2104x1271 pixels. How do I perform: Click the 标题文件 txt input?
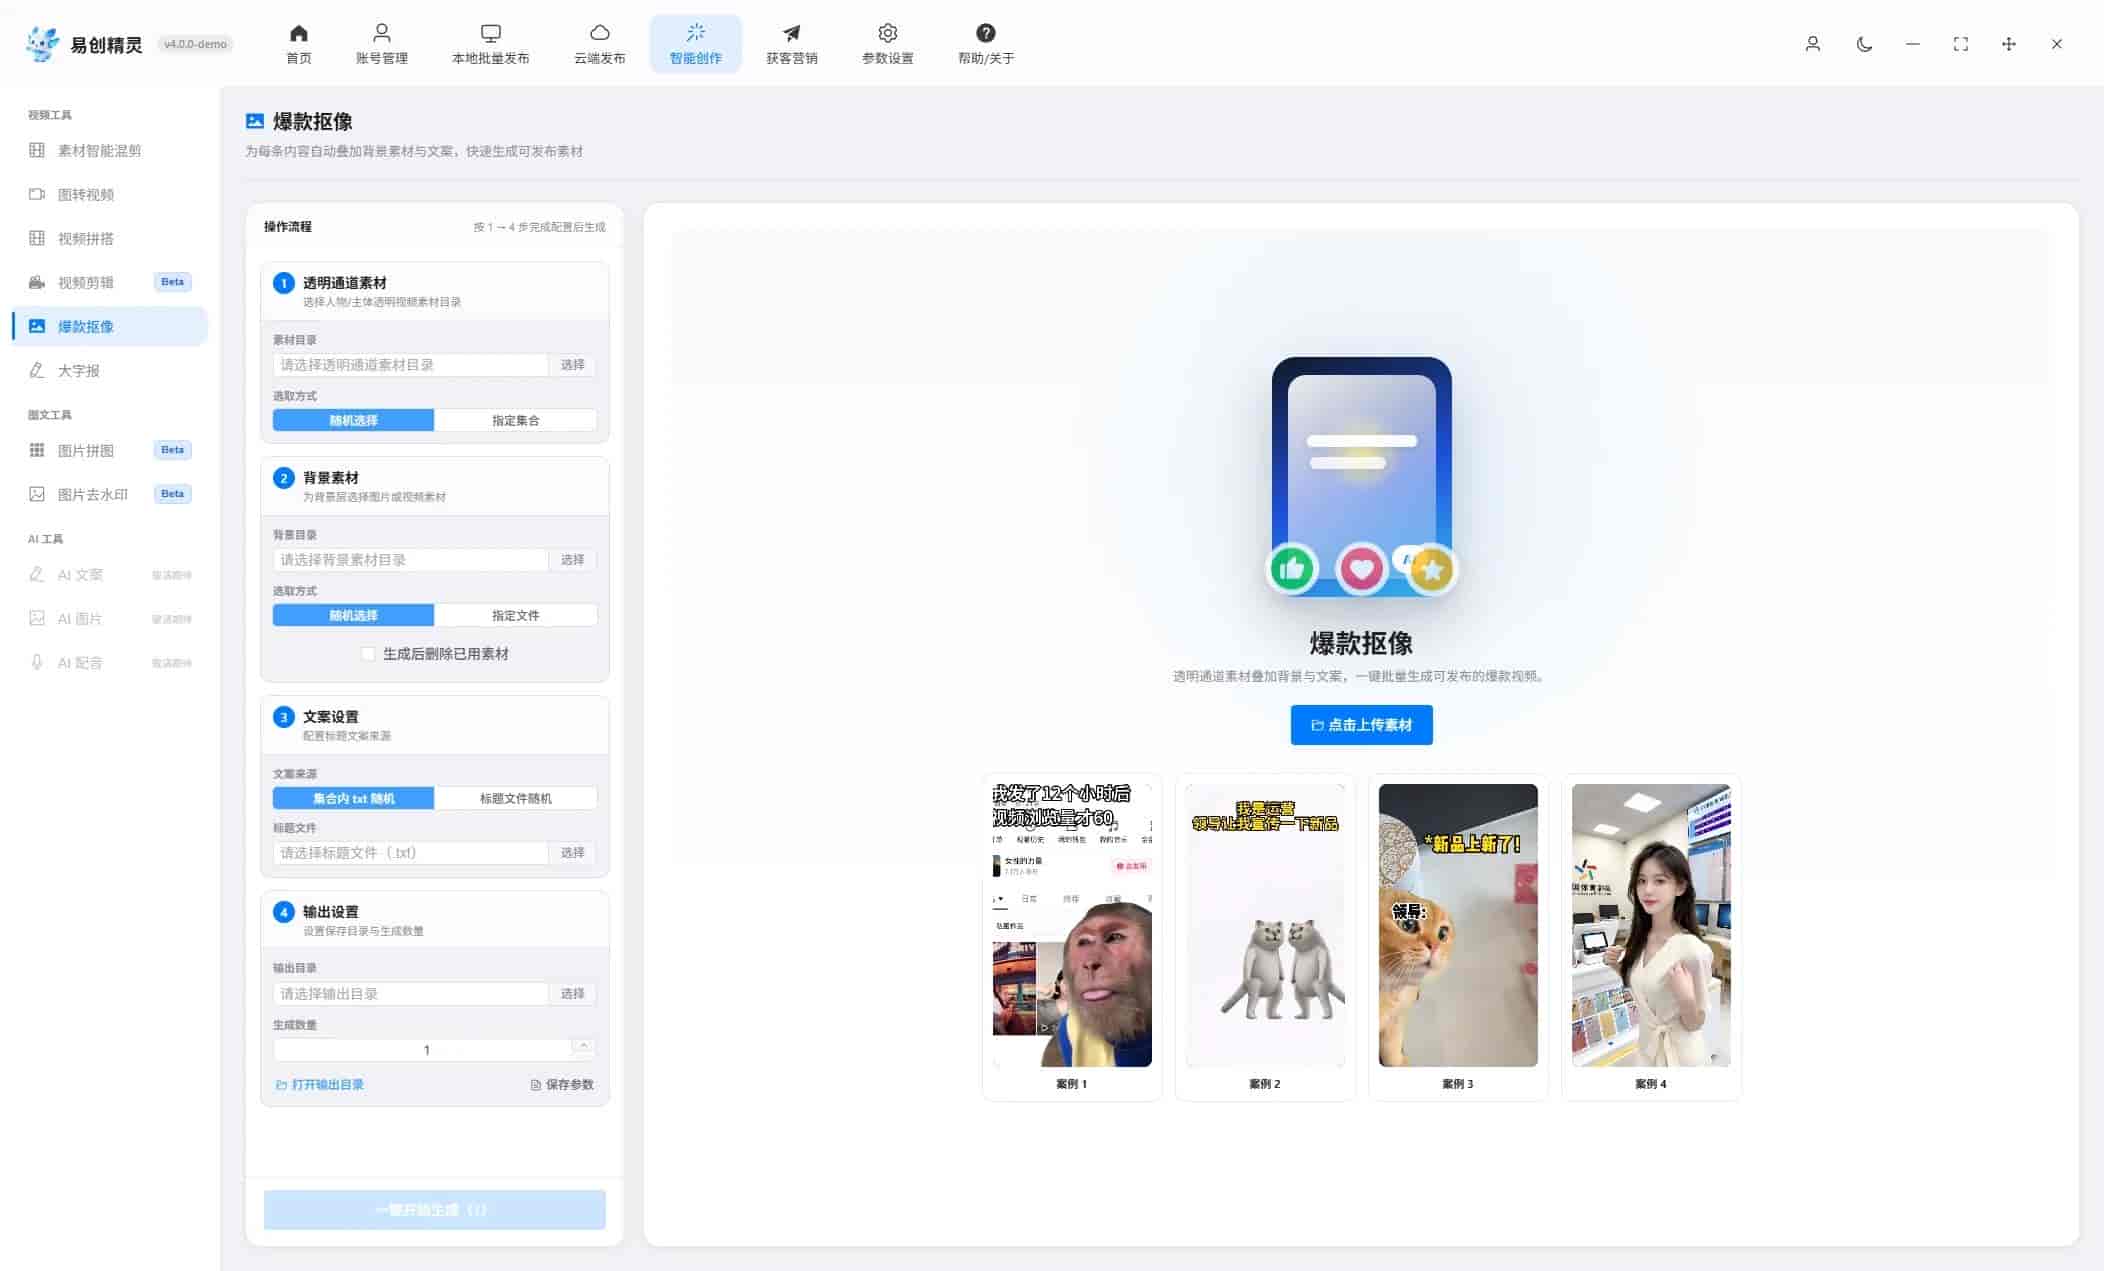(x=410, y=853)
